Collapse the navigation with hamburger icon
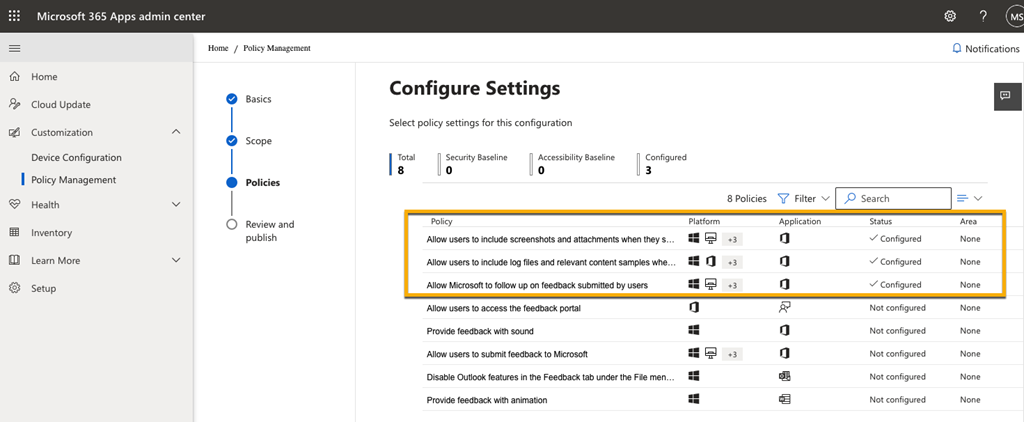This screenshot has height=422, width=1024. pyautogui.click(x=14, y=48)
